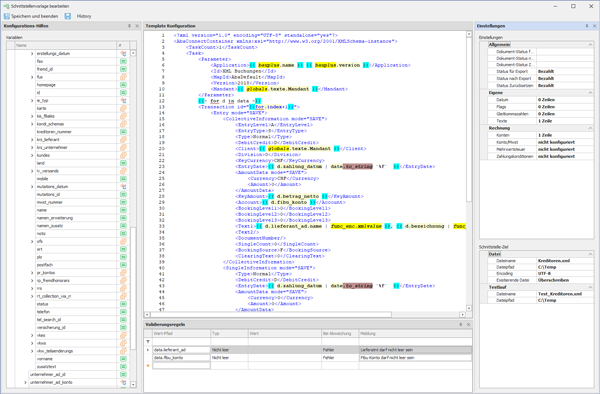This screenshot has width=600, height=394.
Task: Click the orange object icon for kondi_schemas
Action: click(x=123, y=124)
